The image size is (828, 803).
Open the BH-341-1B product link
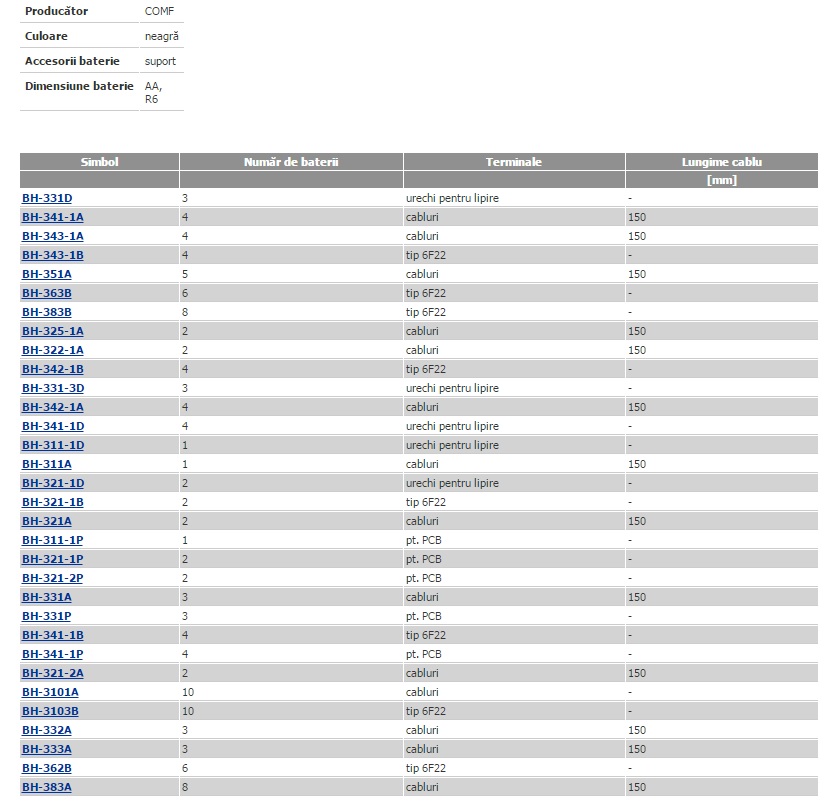click(x=53, y=635)
